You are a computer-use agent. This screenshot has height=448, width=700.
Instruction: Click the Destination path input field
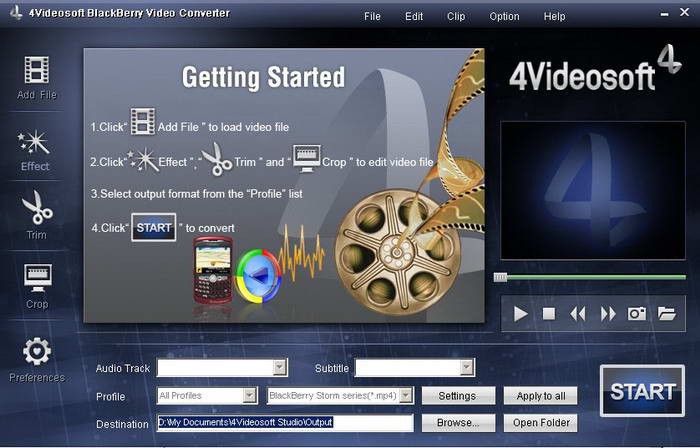click(x=285, y=423)
